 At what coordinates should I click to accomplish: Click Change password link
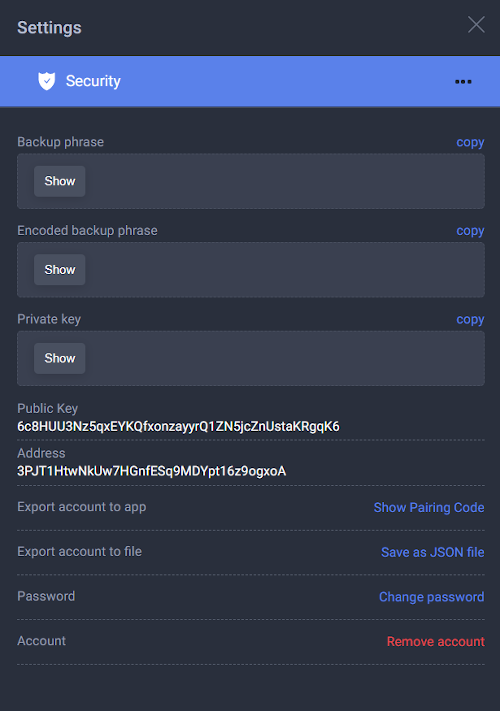[x=432, y=597]
